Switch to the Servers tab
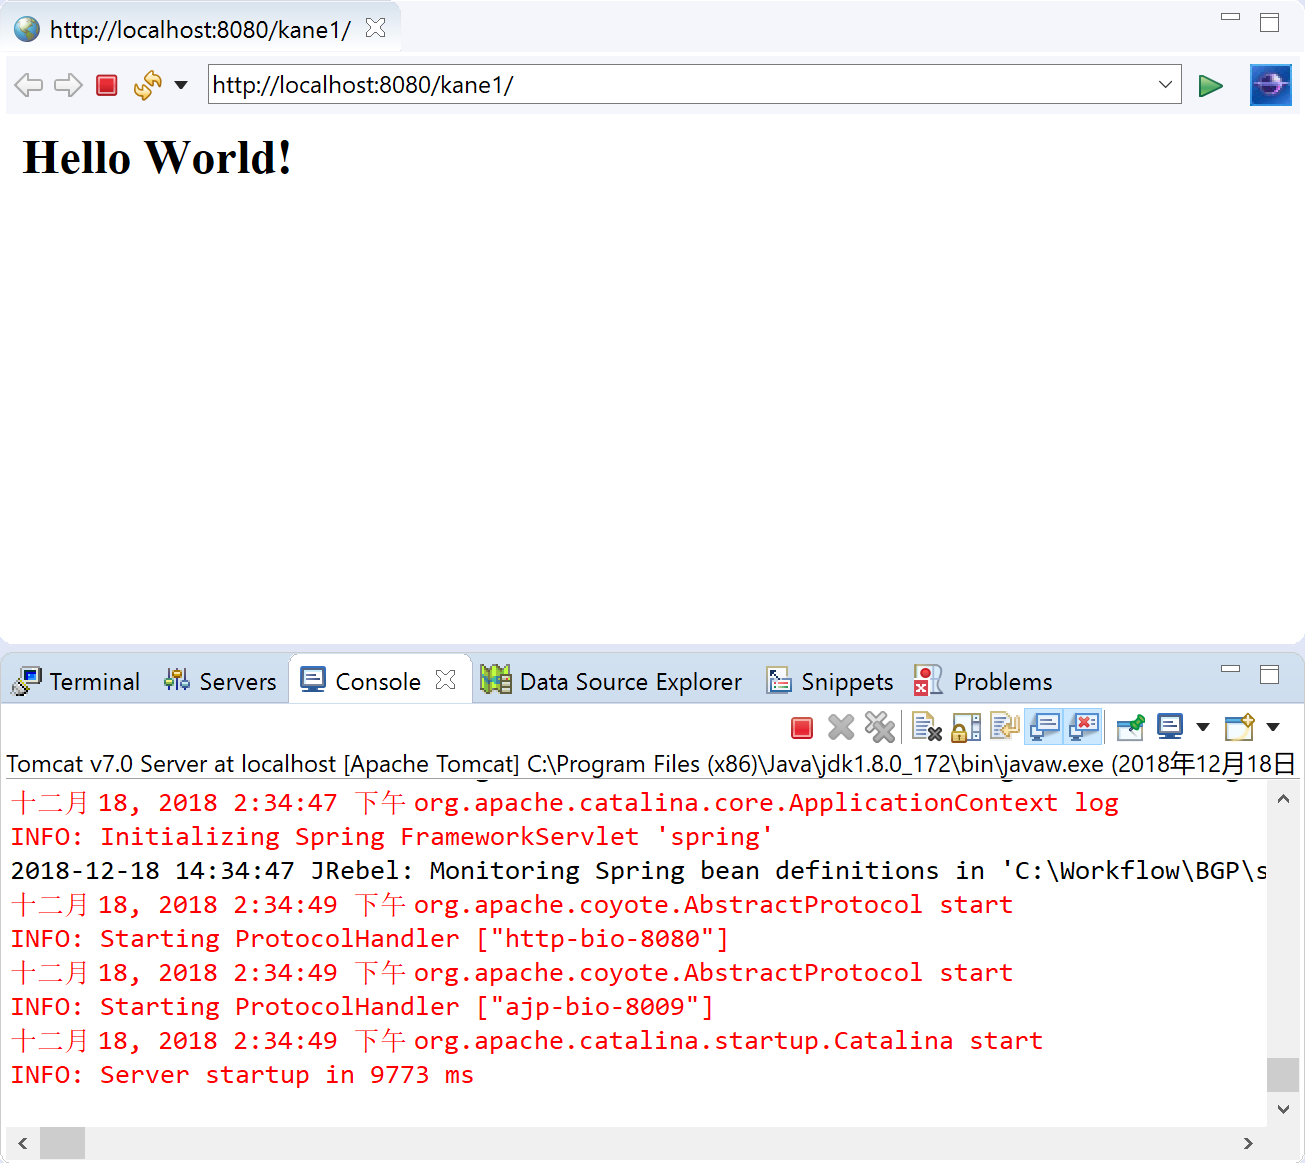This screenshot has width=1305, height=1163. click(220, 682)
